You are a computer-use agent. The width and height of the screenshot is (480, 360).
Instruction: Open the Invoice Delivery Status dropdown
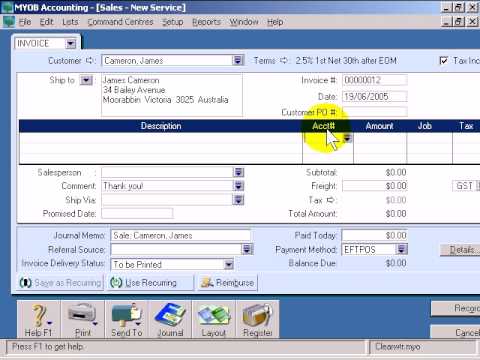point(229,265)
